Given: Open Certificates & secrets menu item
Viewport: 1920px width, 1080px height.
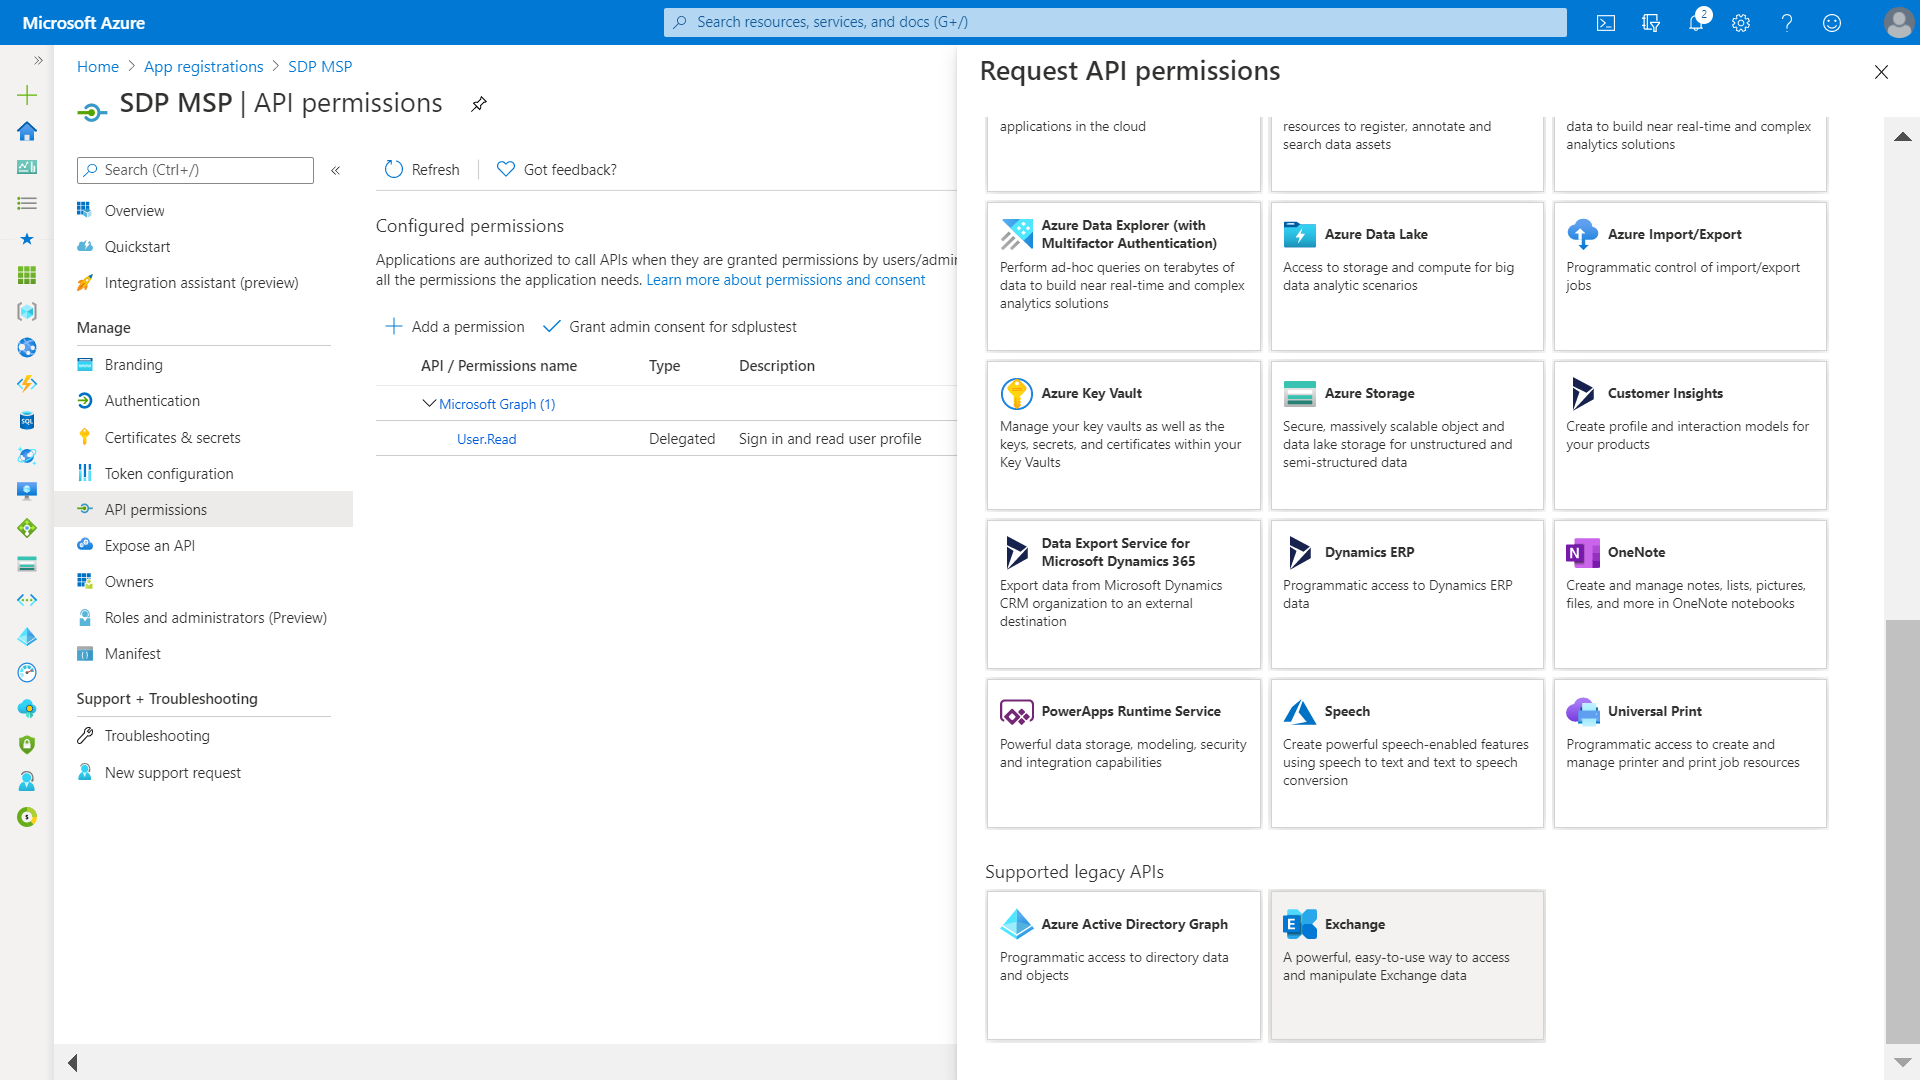Looking at the screenshot, I should pyautogui.click(x=172, y=437).
